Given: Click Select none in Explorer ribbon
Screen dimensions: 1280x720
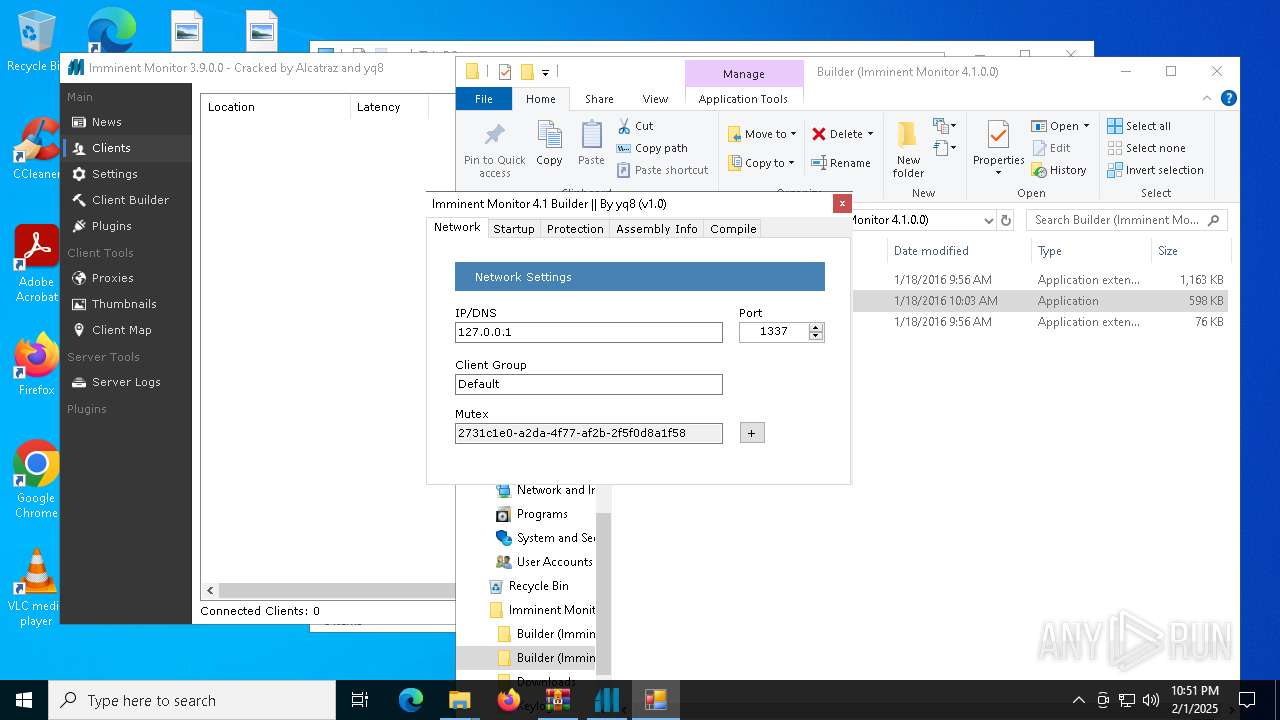Looking at the screenshot, I should [1145, 148].
